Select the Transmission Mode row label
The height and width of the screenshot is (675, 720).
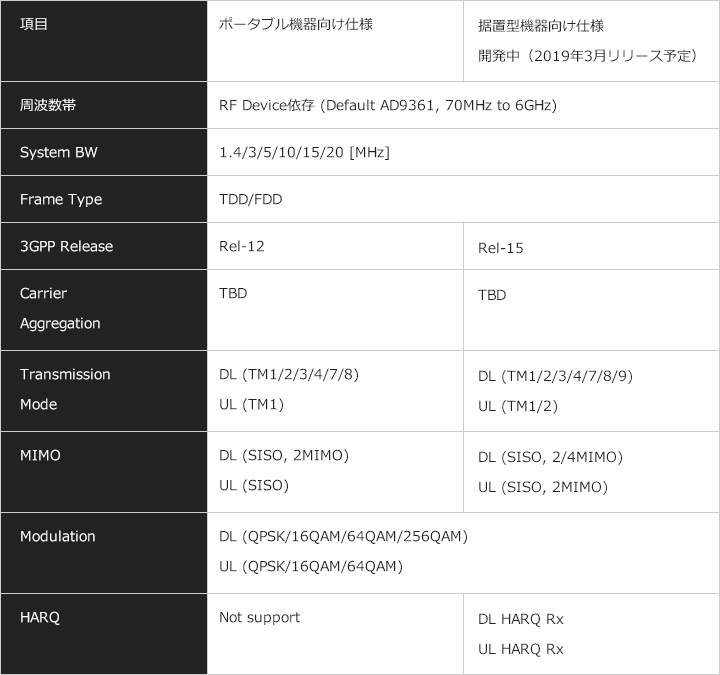point(104,391)
